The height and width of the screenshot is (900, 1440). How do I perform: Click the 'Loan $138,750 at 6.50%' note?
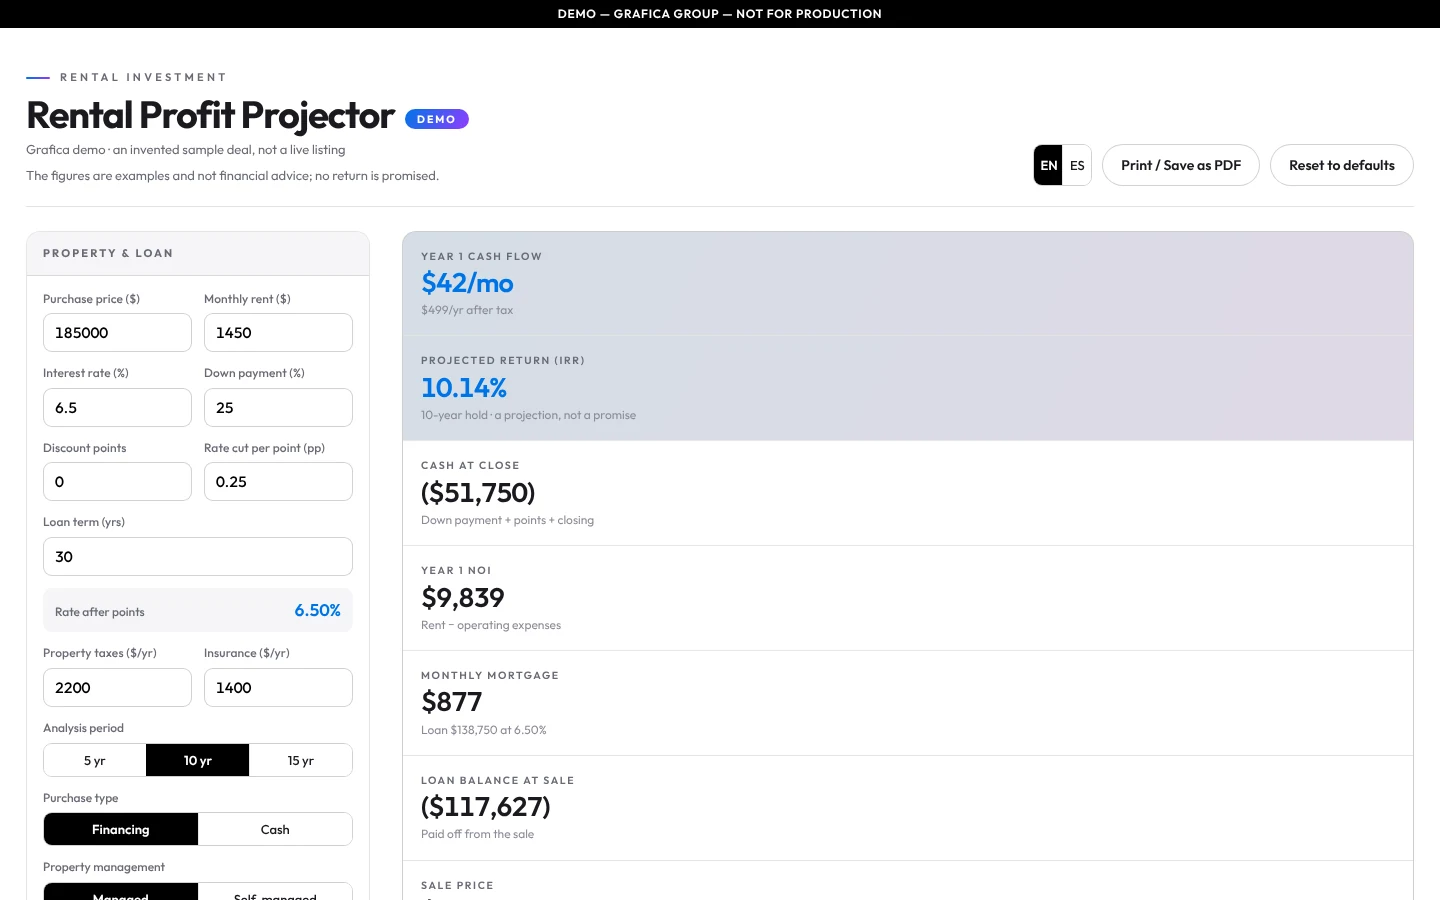484,730
